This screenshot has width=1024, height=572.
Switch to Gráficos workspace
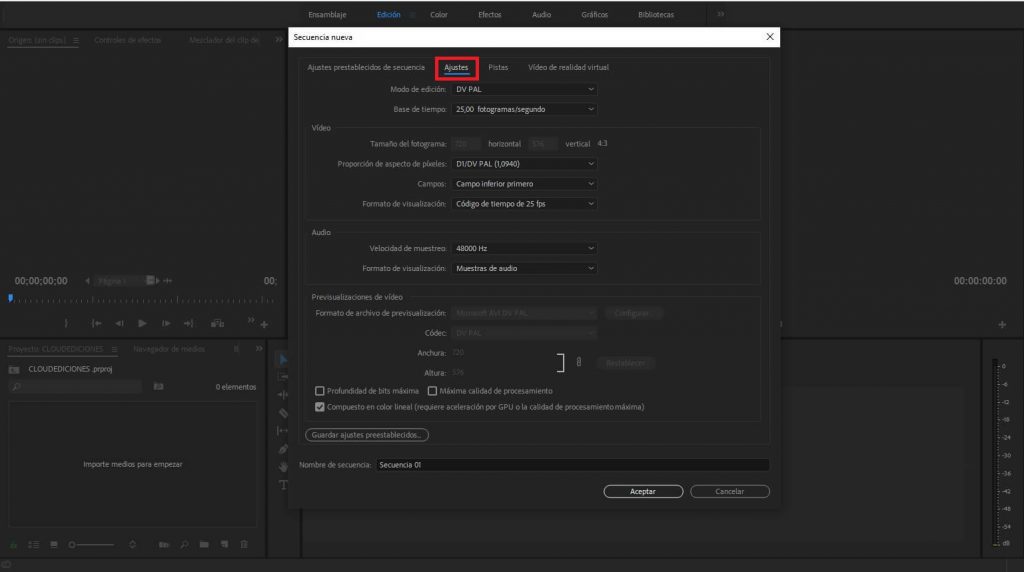coord(594,14)
